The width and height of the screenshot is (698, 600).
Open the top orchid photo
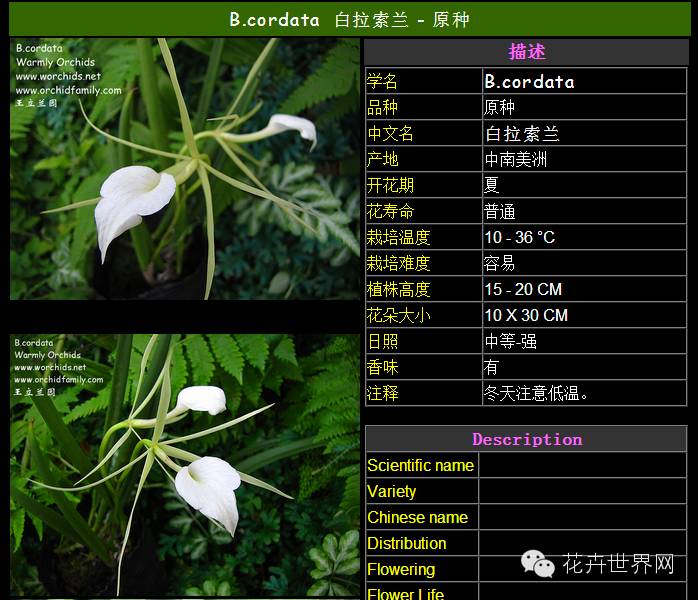(x=184, y=169)
